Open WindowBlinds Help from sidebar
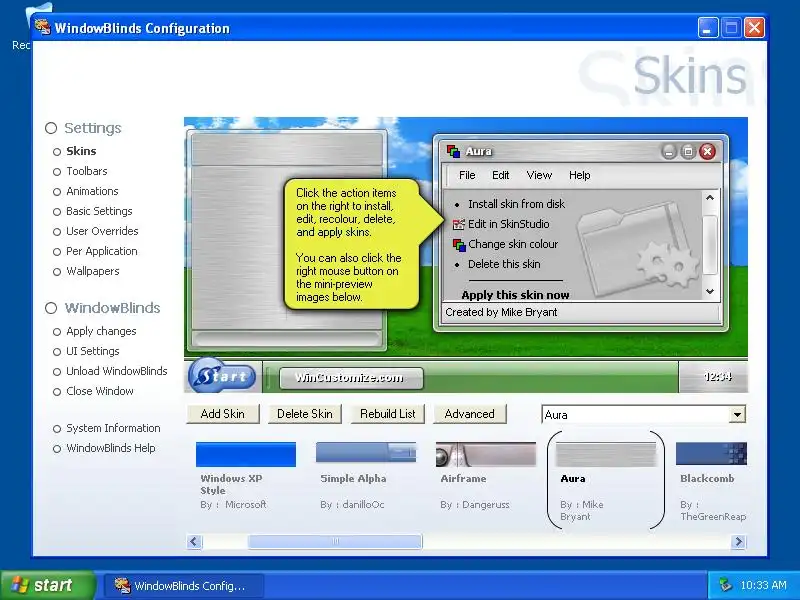This screenshot has height=600, width=800. [x=104, y=448]
